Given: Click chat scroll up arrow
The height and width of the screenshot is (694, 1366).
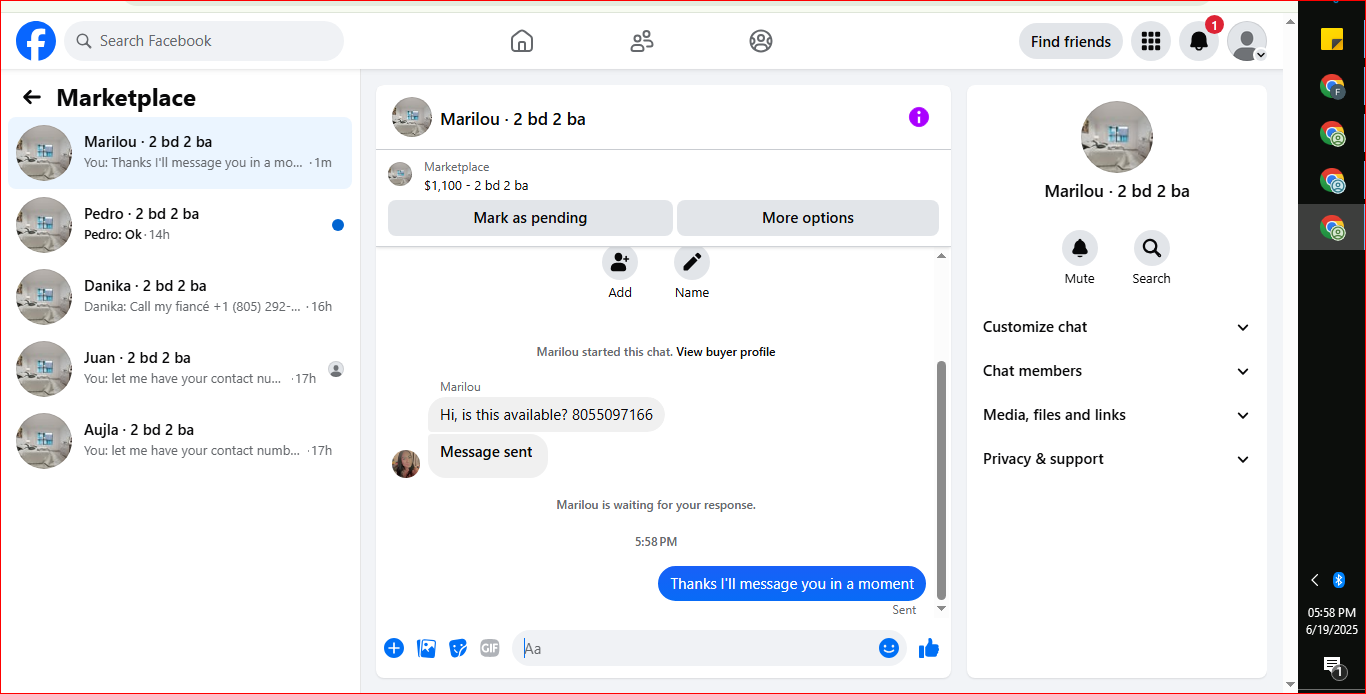Looking at the screenshot, I should point(941,256).
